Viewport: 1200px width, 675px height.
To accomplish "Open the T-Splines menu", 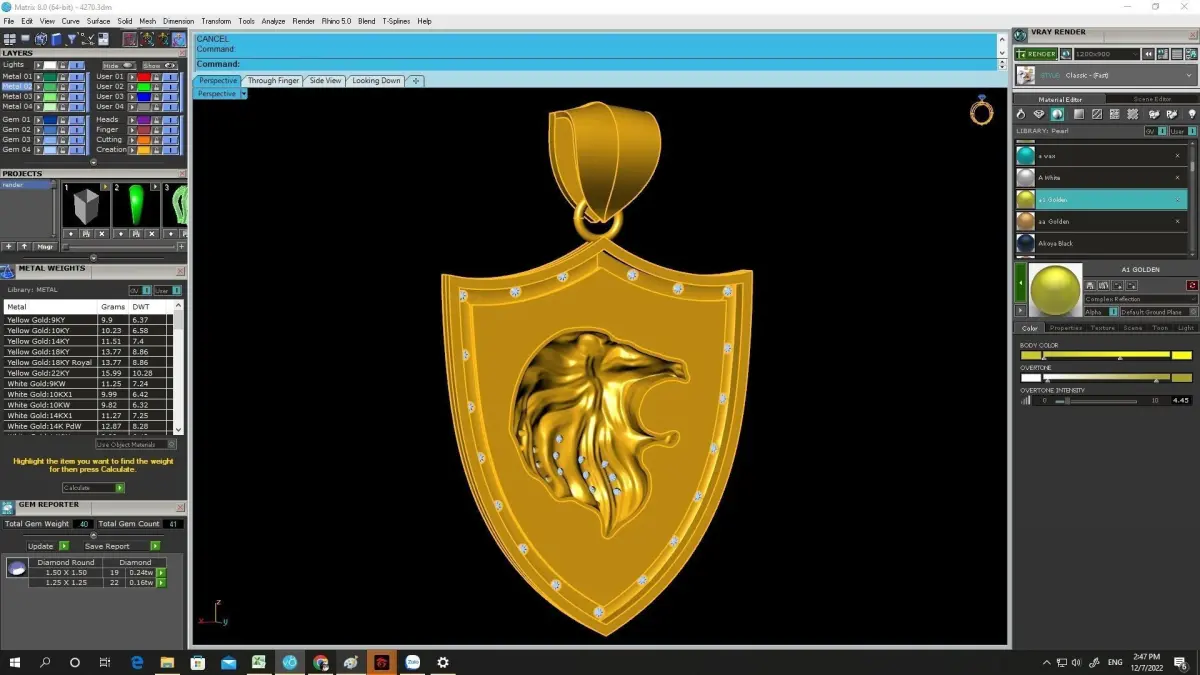I will pyautogui.click(x=396, y=21).
